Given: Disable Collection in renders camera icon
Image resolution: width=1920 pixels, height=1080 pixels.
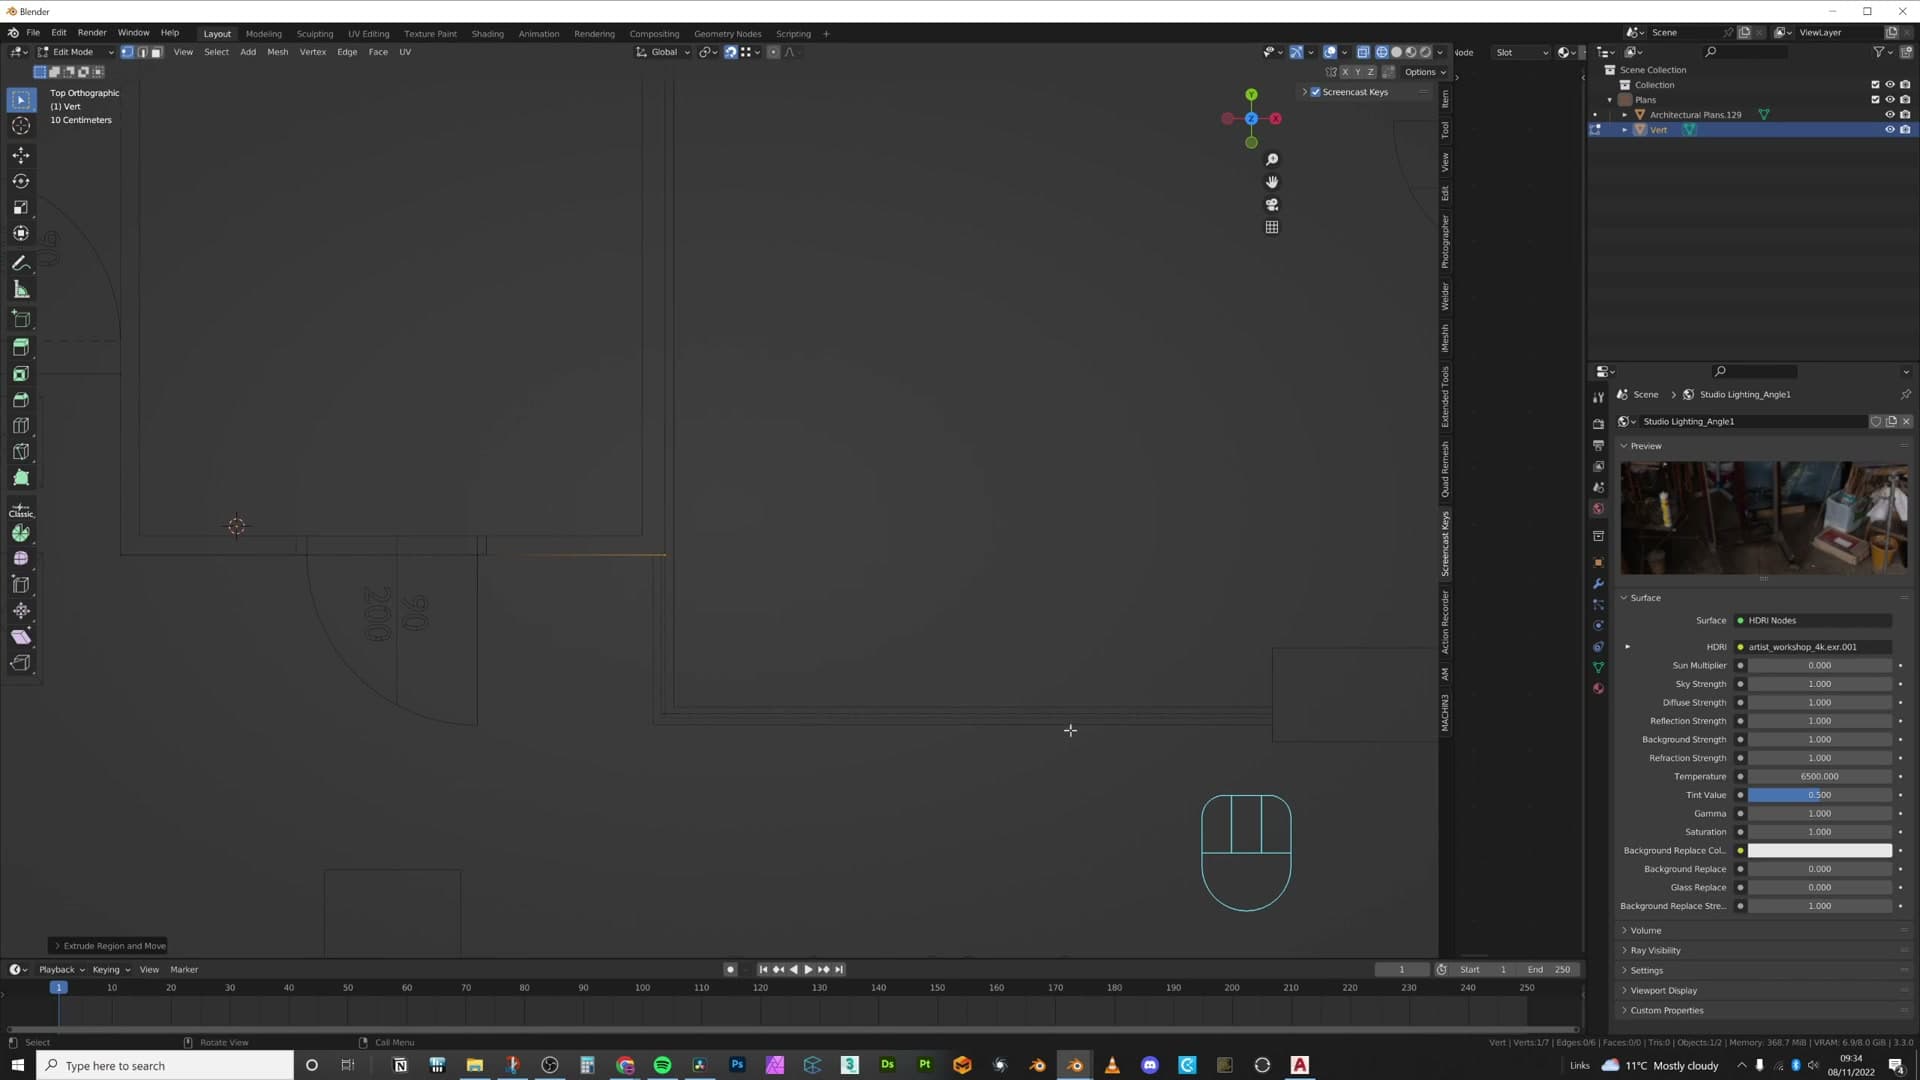Looking at the screenshot, I should [1905, 85].
